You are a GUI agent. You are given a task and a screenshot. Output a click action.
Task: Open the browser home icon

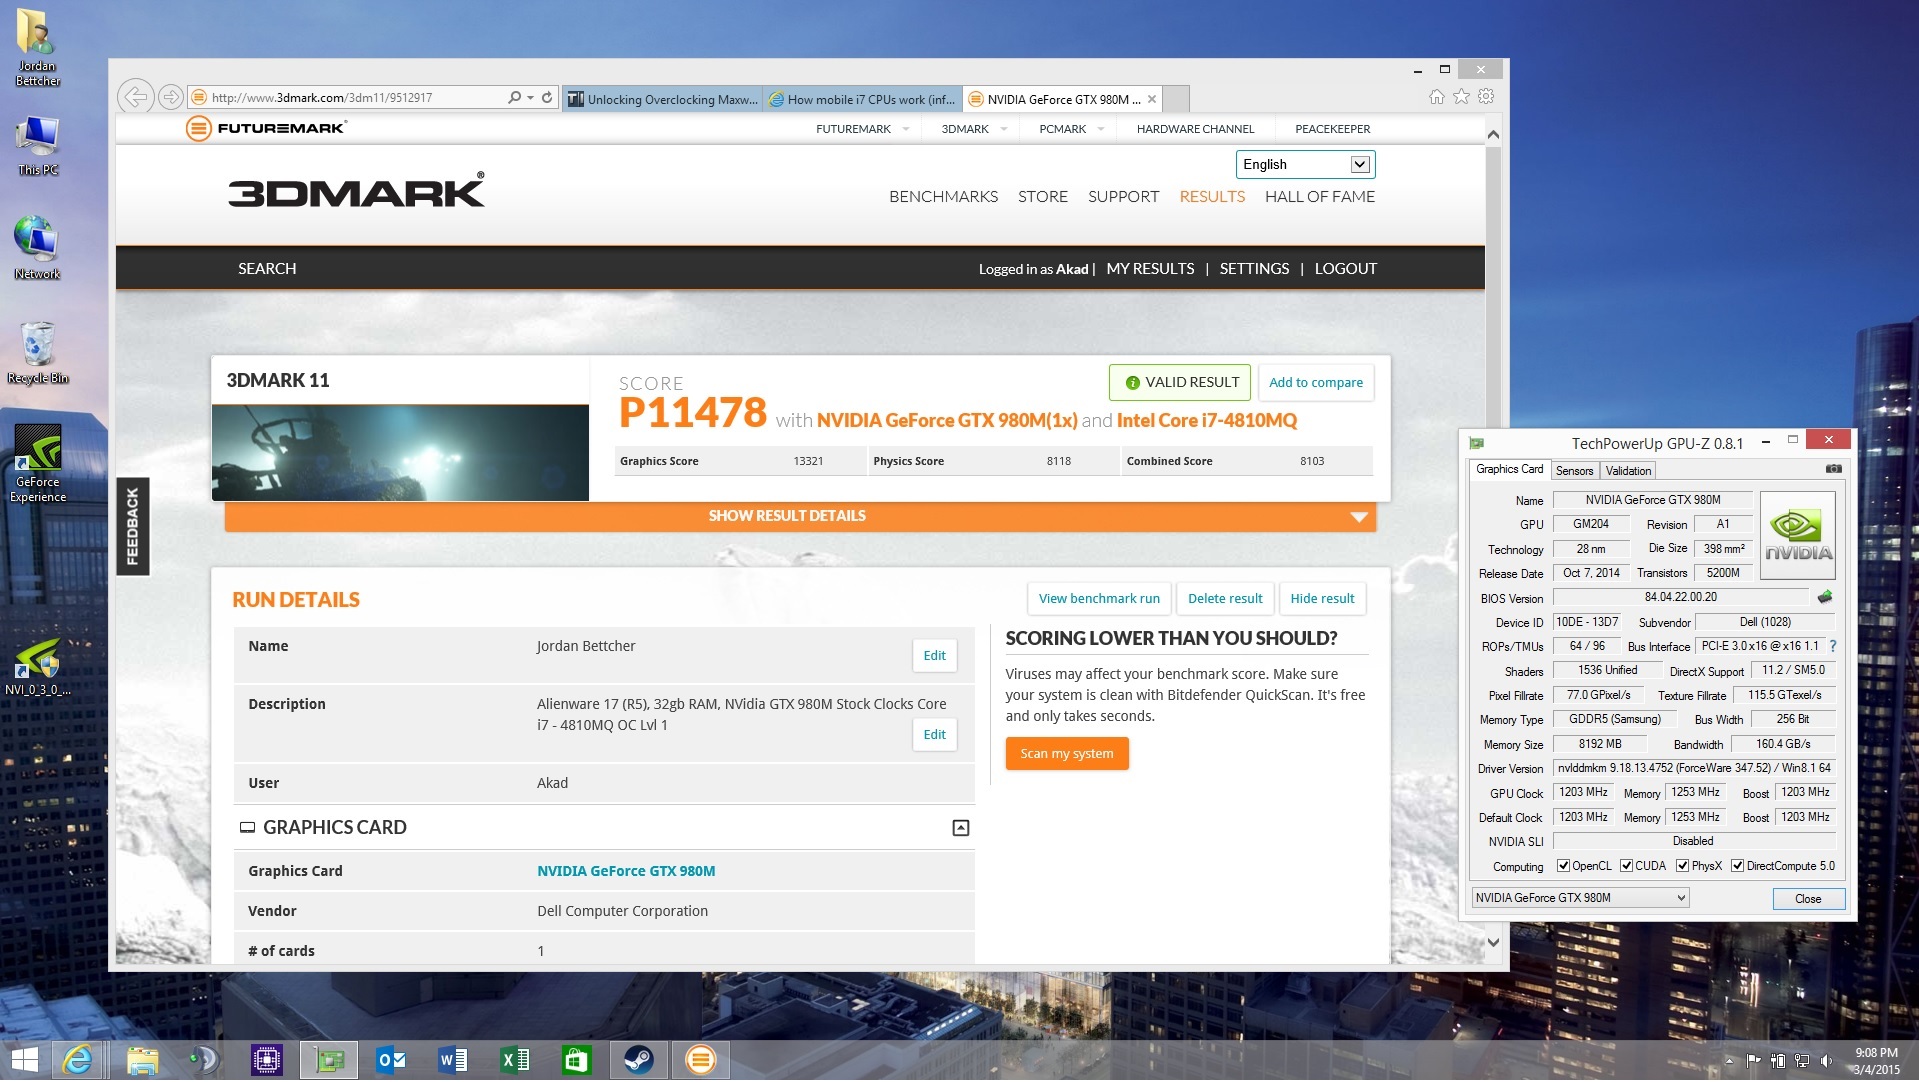click(x=1436, y=96)
